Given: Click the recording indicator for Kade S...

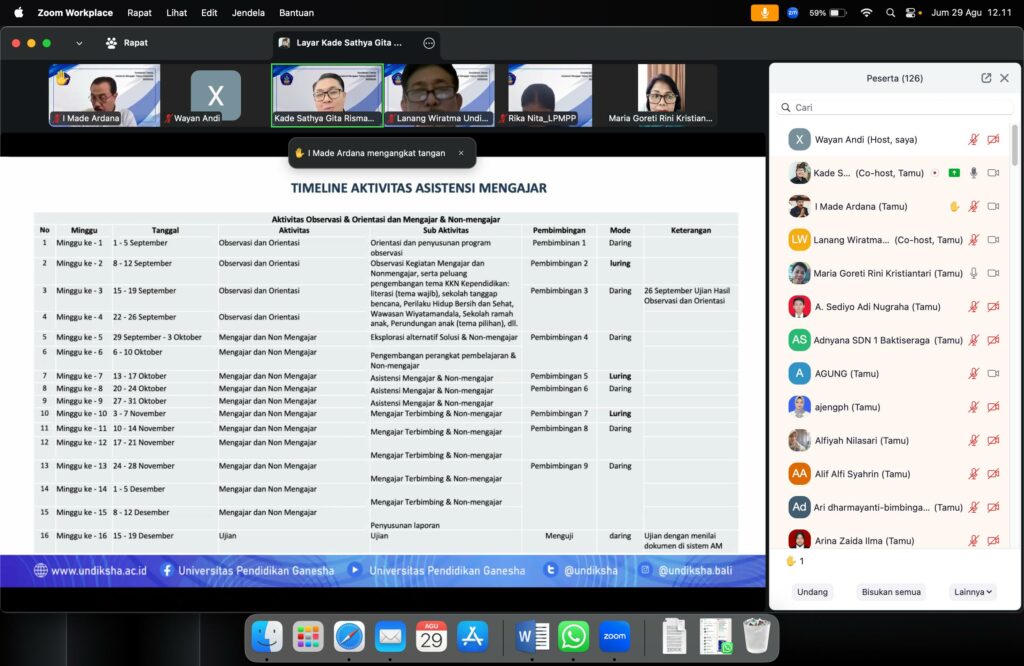Looking at the screenshot, I should click(935, 173).
